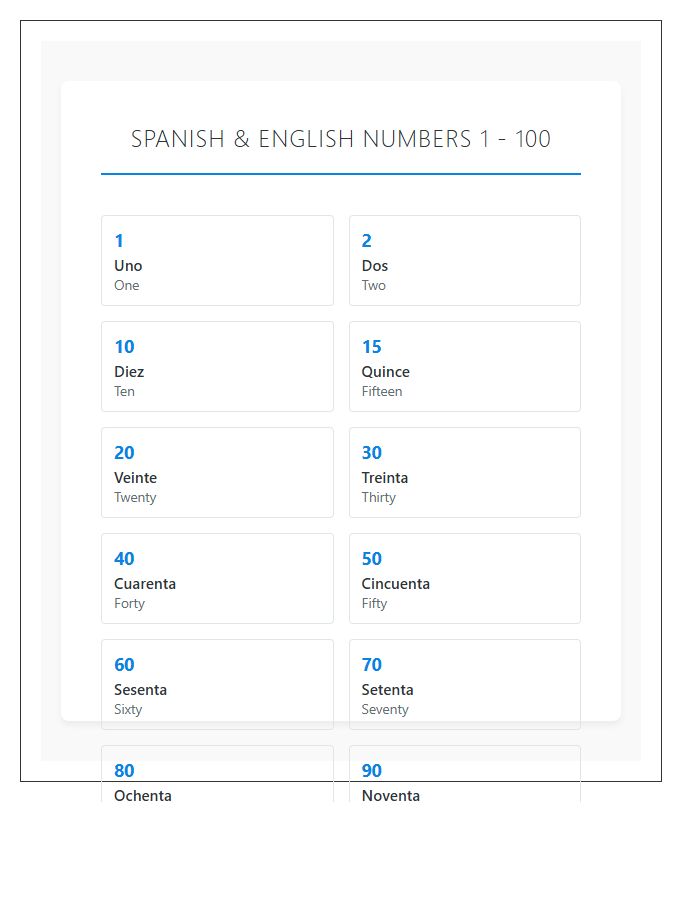Select the number 10 card number
Viewport: 700px width, 900px height.
pos(125,347)
